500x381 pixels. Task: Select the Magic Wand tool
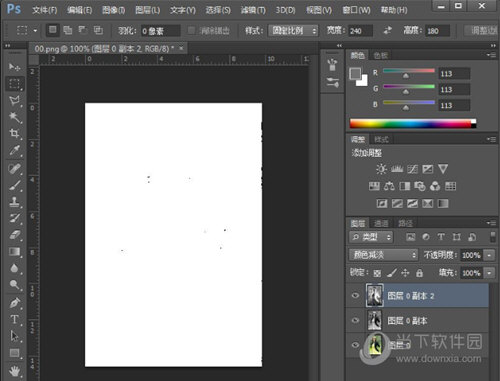(14, 117)
